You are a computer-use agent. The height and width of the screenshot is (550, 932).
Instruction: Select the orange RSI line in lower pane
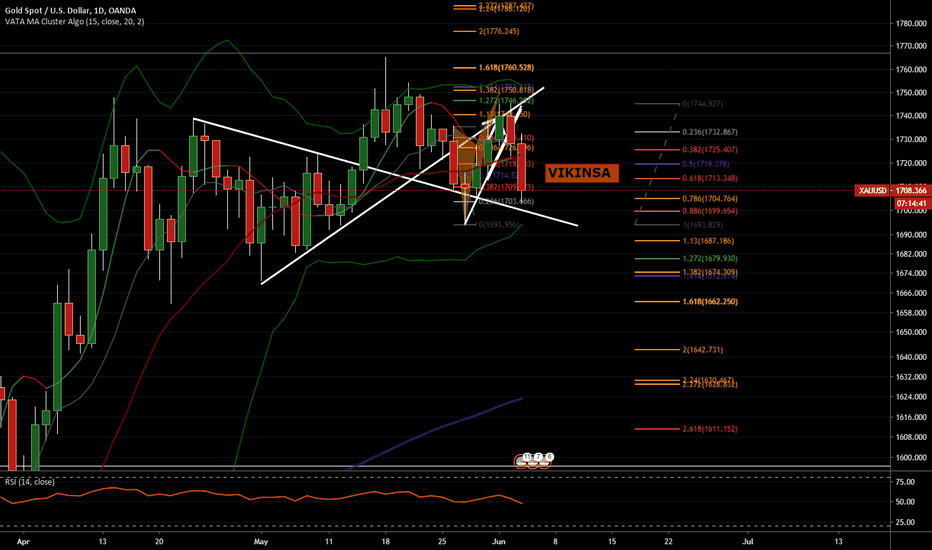coord(262,495)
